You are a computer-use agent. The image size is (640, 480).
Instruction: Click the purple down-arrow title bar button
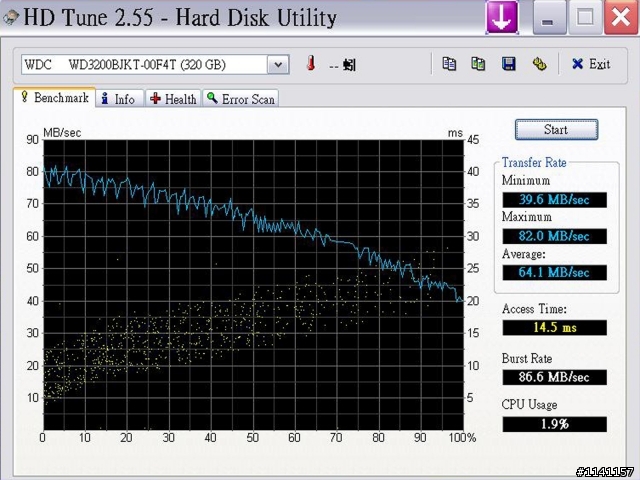(x=502, y=18)
